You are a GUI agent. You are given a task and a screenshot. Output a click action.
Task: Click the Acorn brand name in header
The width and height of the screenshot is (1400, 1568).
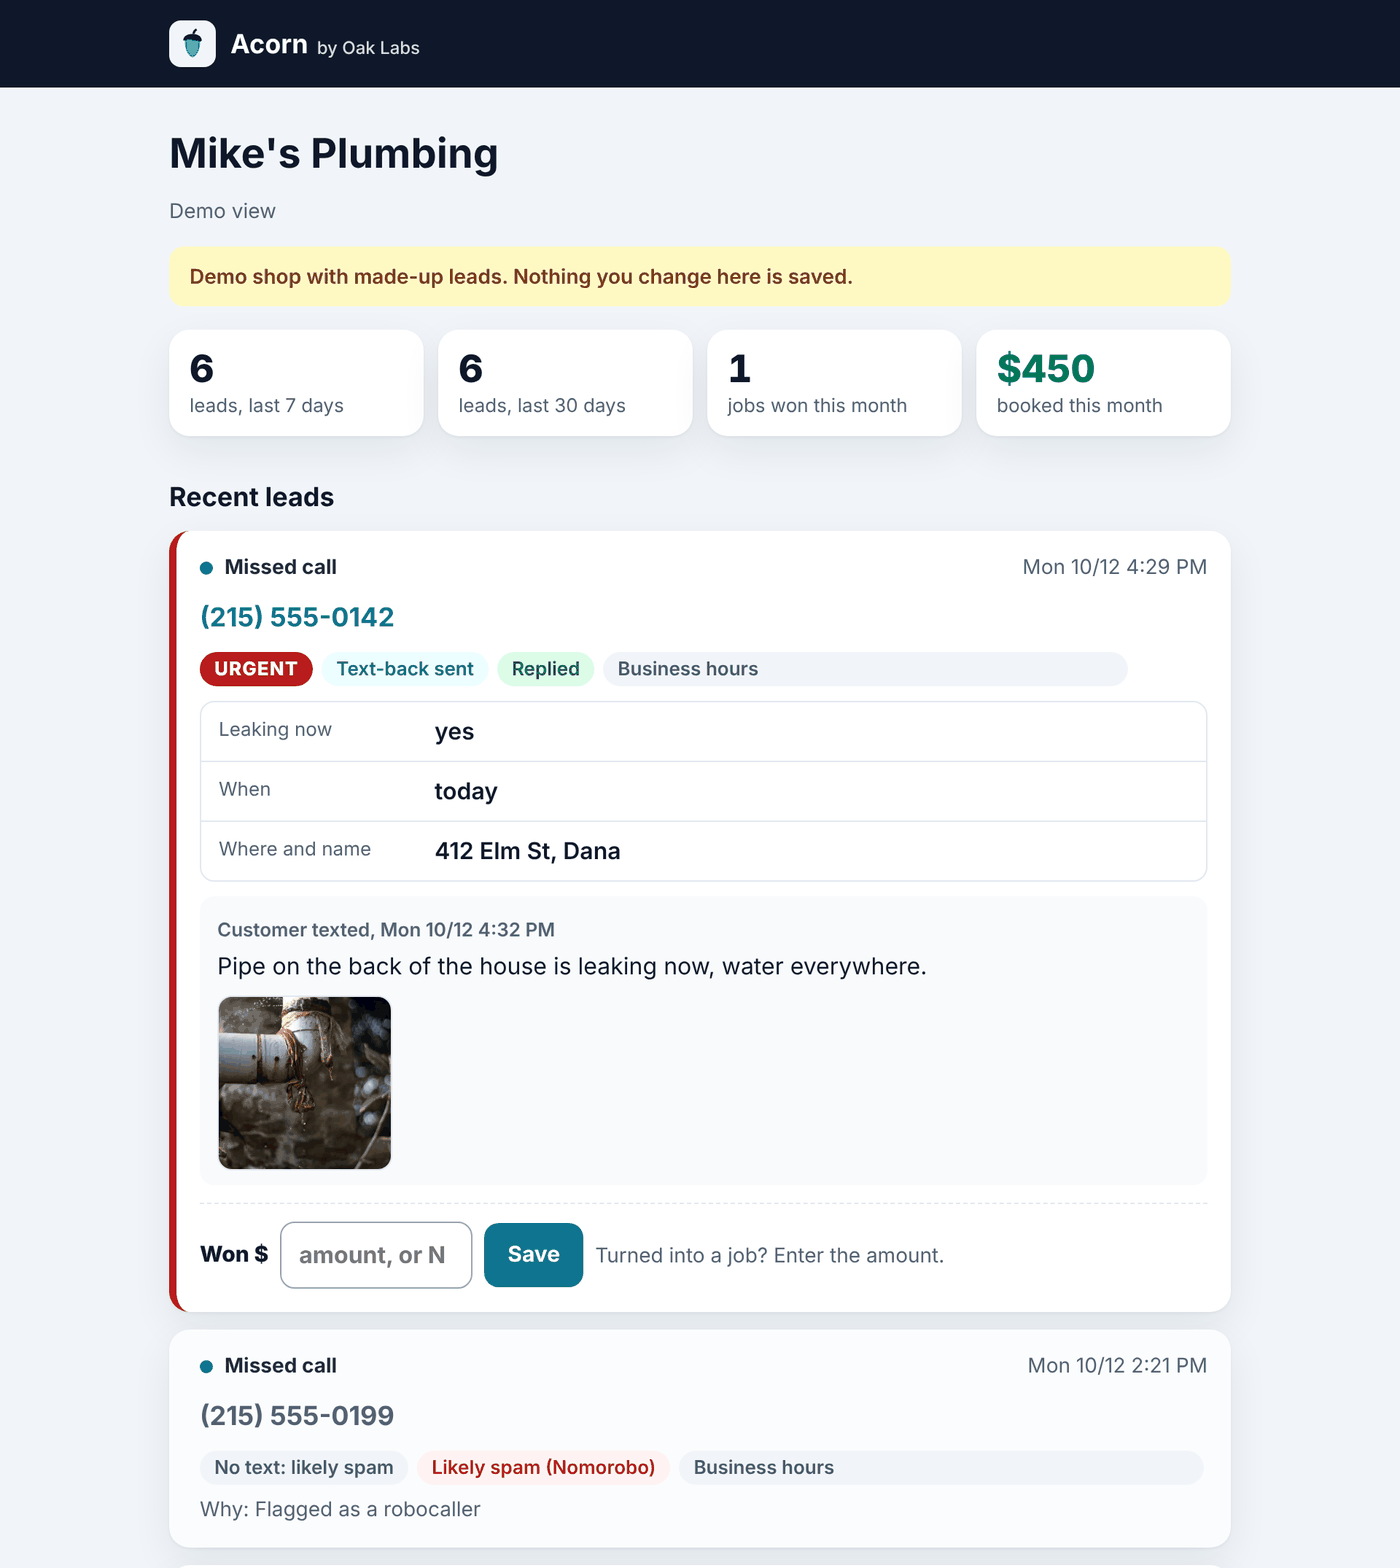pyautogui.click(x=269, y=44)
